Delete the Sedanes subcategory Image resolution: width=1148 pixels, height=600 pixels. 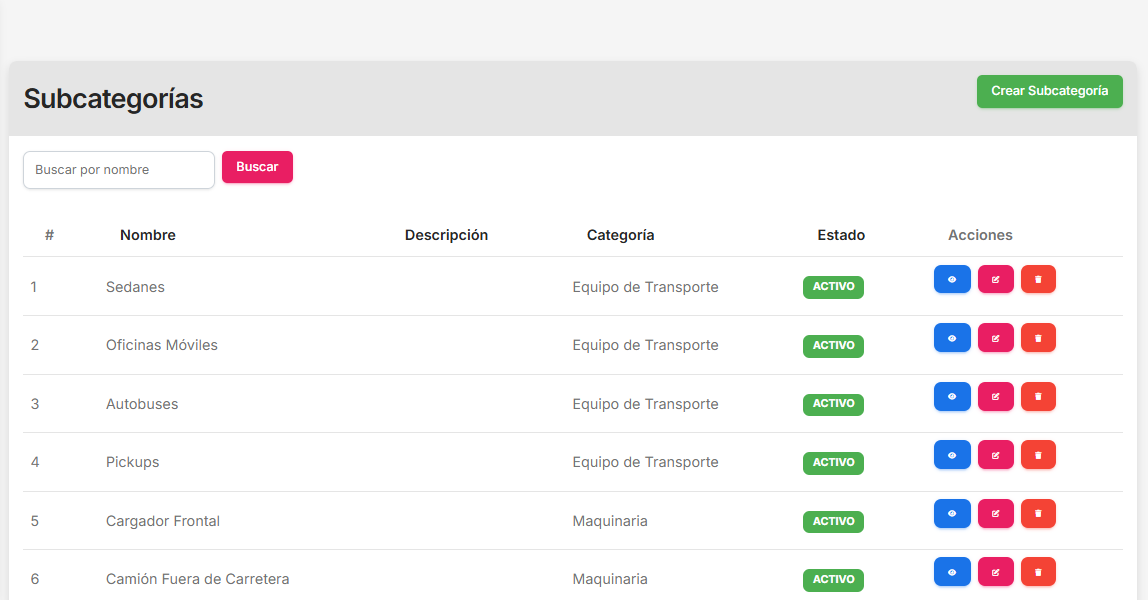tap(1038, 280)
